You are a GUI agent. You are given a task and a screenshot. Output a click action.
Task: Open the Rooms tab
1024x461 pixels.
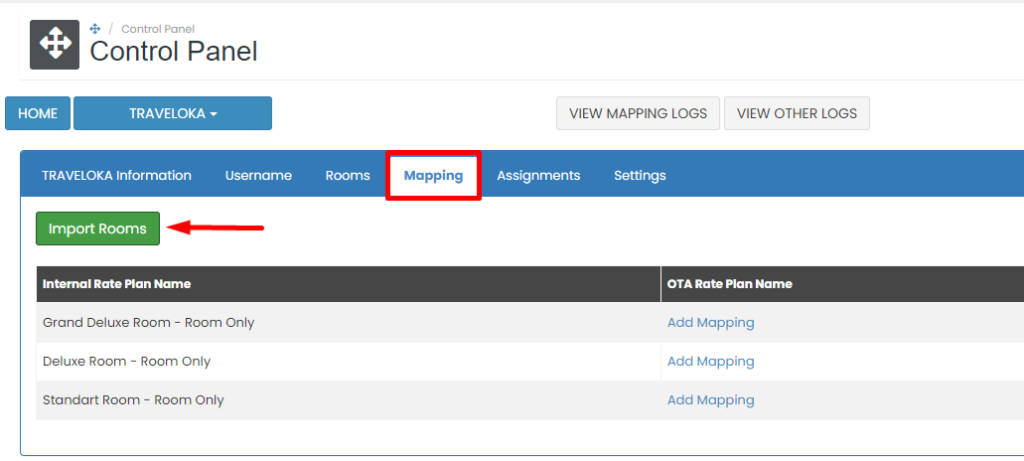point(348,176)
